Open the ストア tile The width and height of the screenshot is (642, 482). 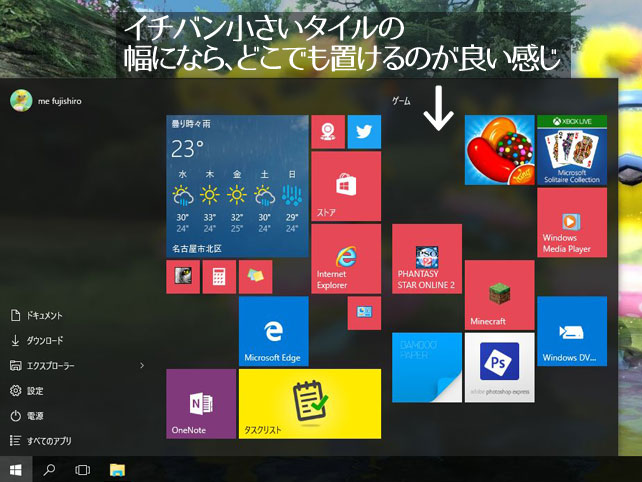[346, 186]
